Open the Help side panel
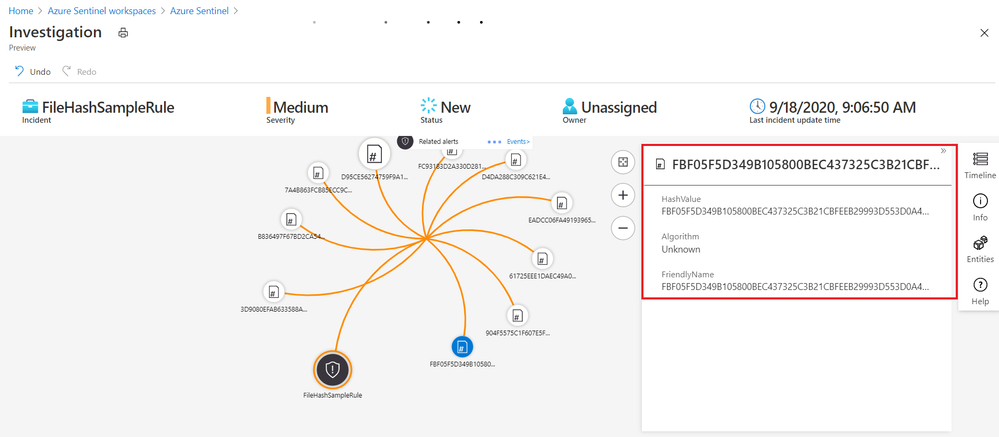Screen dimensions: 999x437 (x=980, y=291)
